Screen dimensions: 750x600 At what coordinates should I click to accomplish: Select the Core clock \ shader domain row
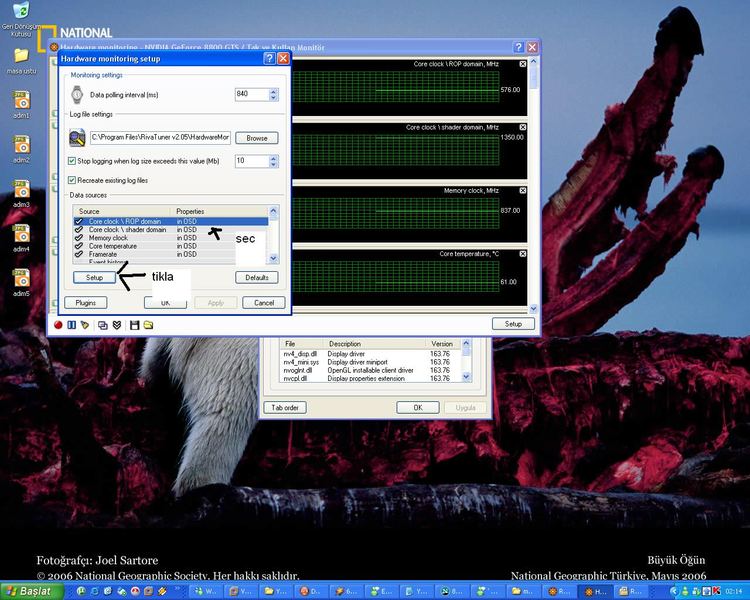pos(171,229)
